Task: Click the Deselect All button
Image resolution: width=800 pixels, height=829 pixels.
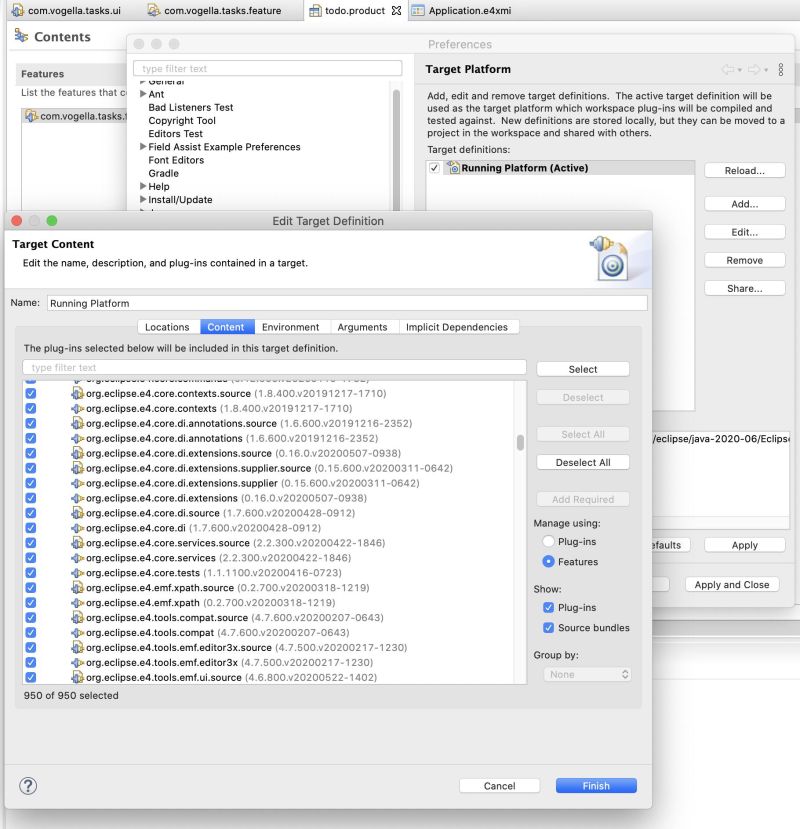Action: 582,462
